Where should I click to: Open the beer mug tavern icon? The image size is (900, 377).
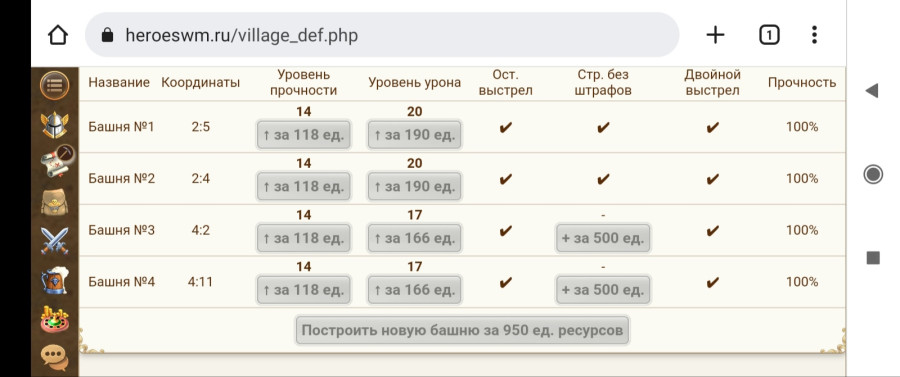pos(55,280)
